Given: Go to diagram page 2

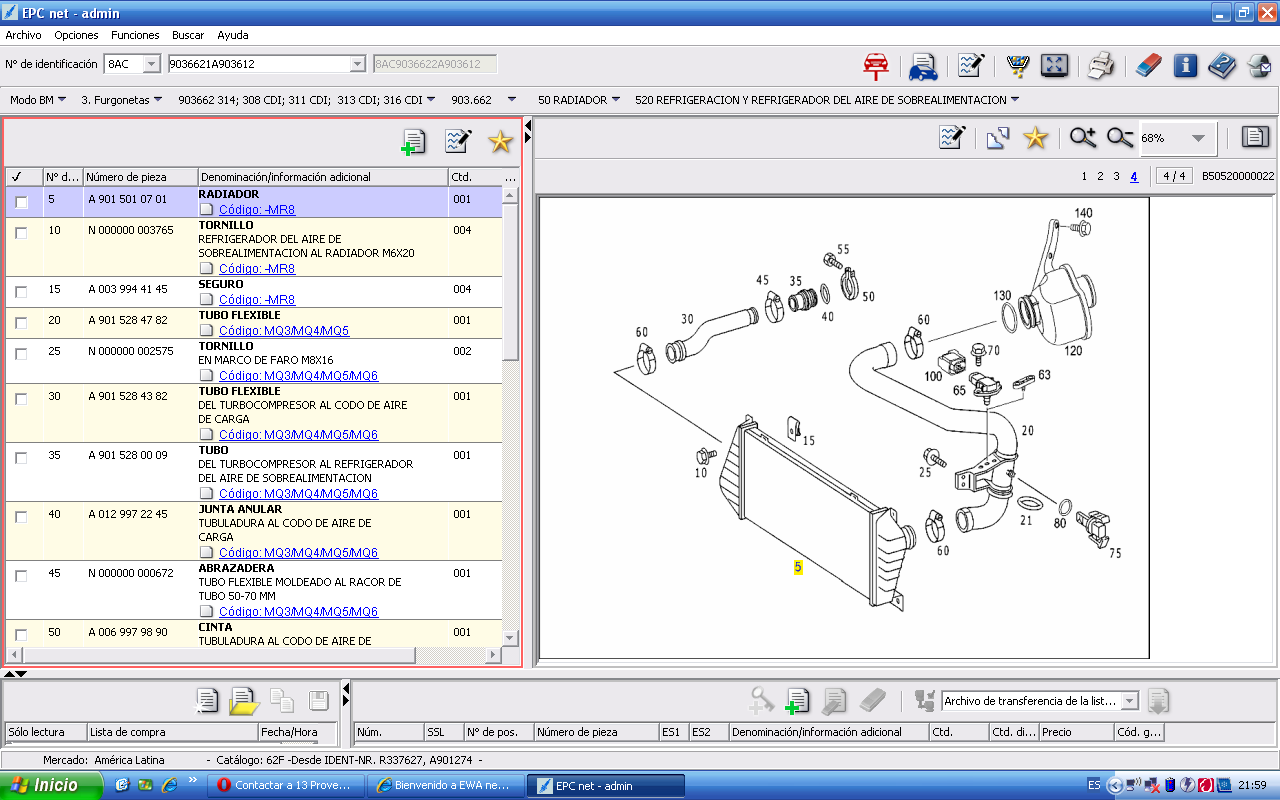Looking at the screenshot, I should [x=1100, y=177].
